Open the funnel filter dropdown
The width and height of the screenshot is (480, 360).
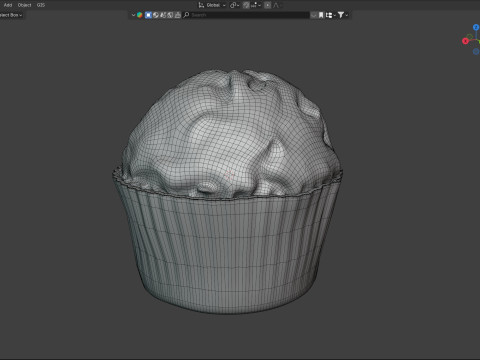click(x=343, y=15)
